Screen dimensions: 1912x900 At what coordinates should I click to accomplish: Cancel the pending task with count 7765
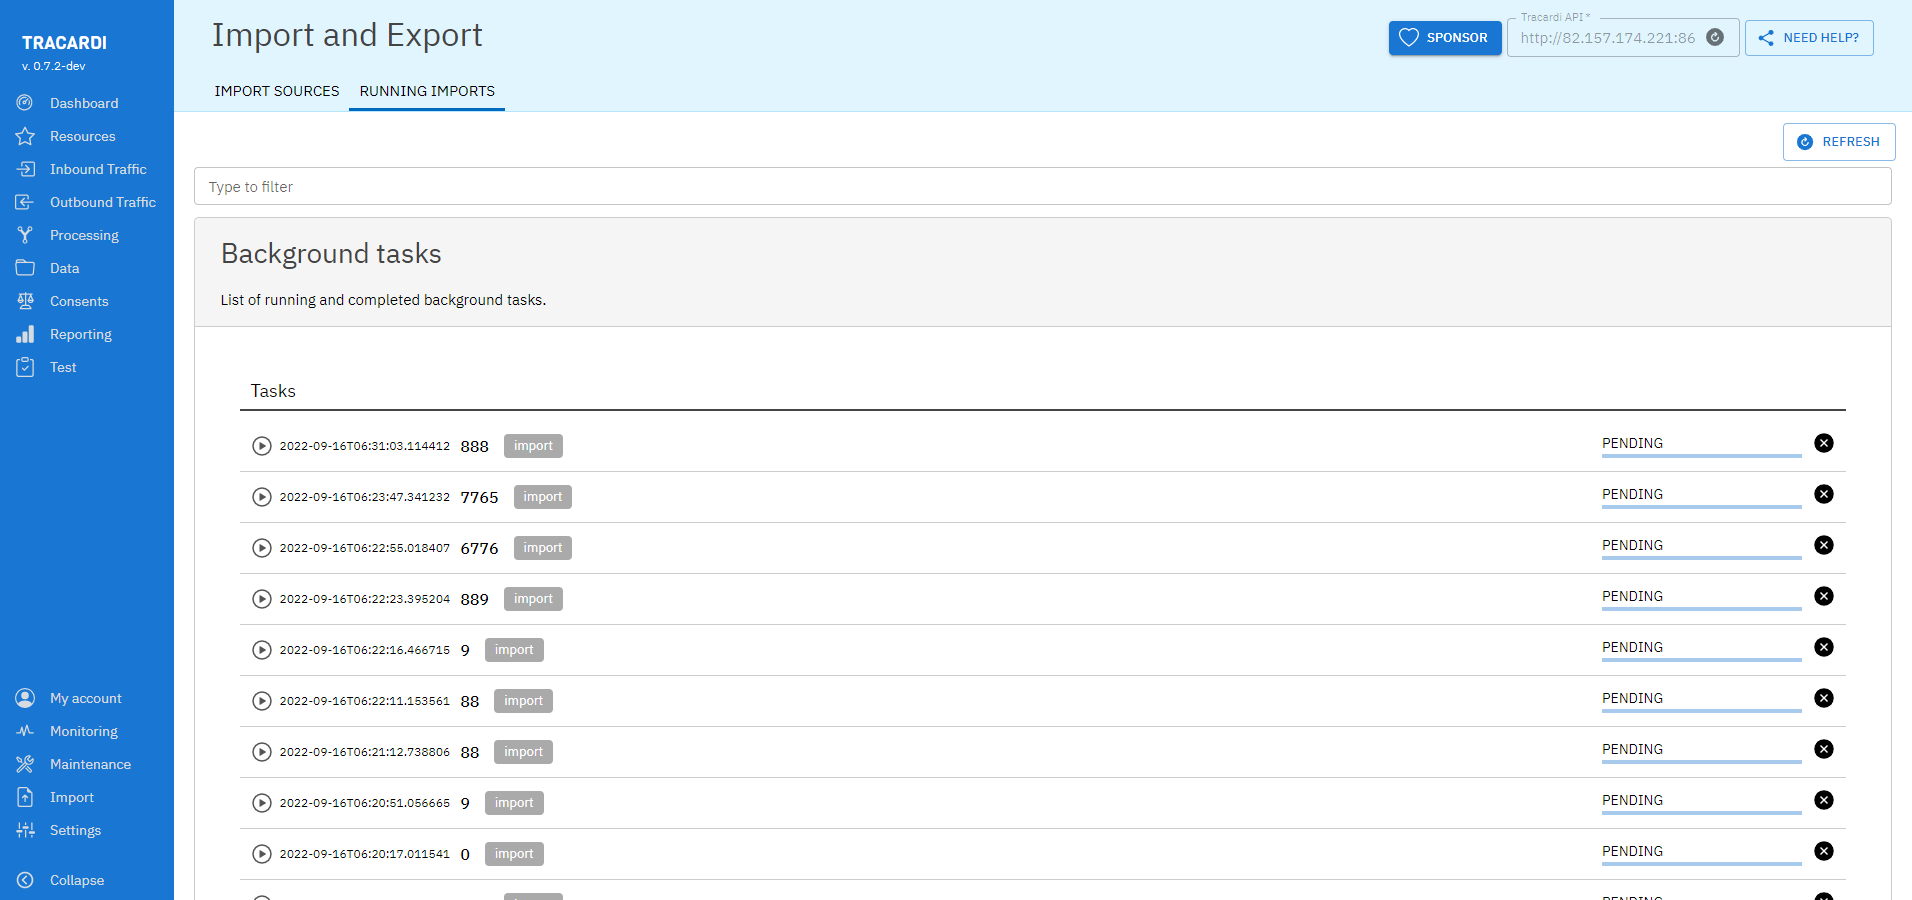1824,494
